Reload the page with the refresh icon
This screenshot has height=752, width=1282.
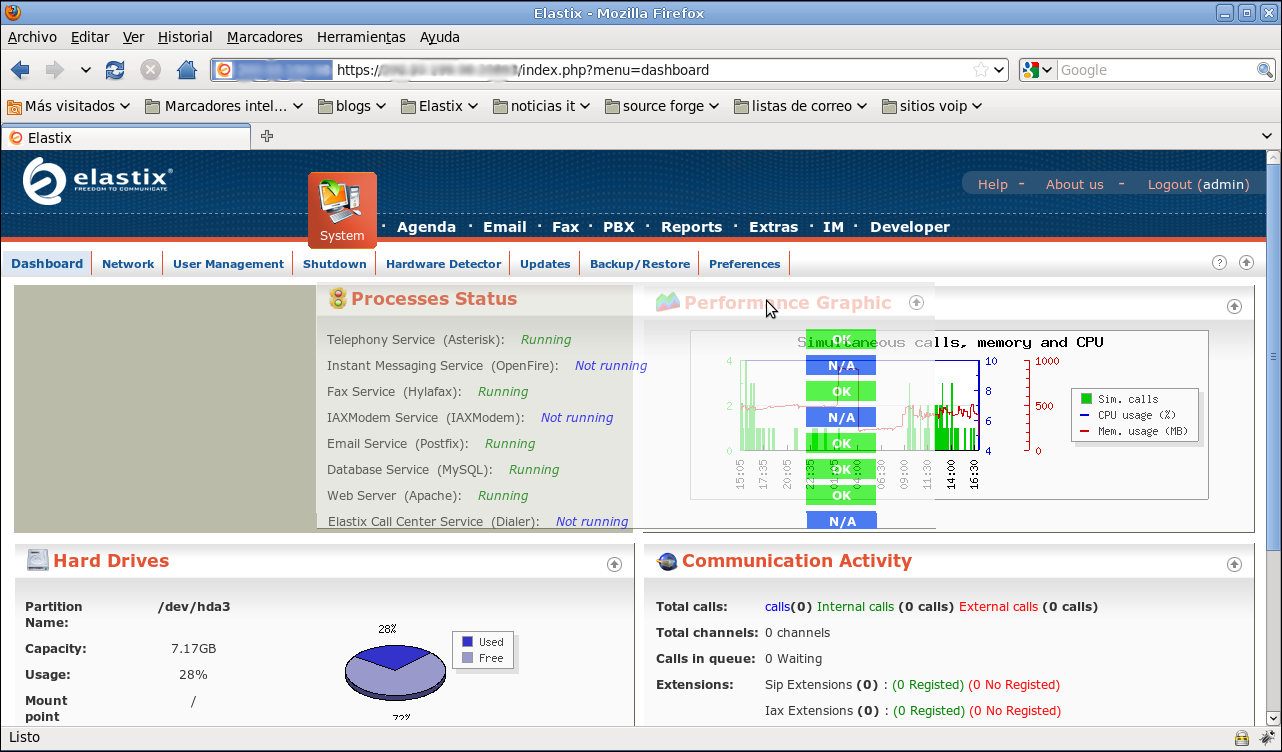click(115, 70)
